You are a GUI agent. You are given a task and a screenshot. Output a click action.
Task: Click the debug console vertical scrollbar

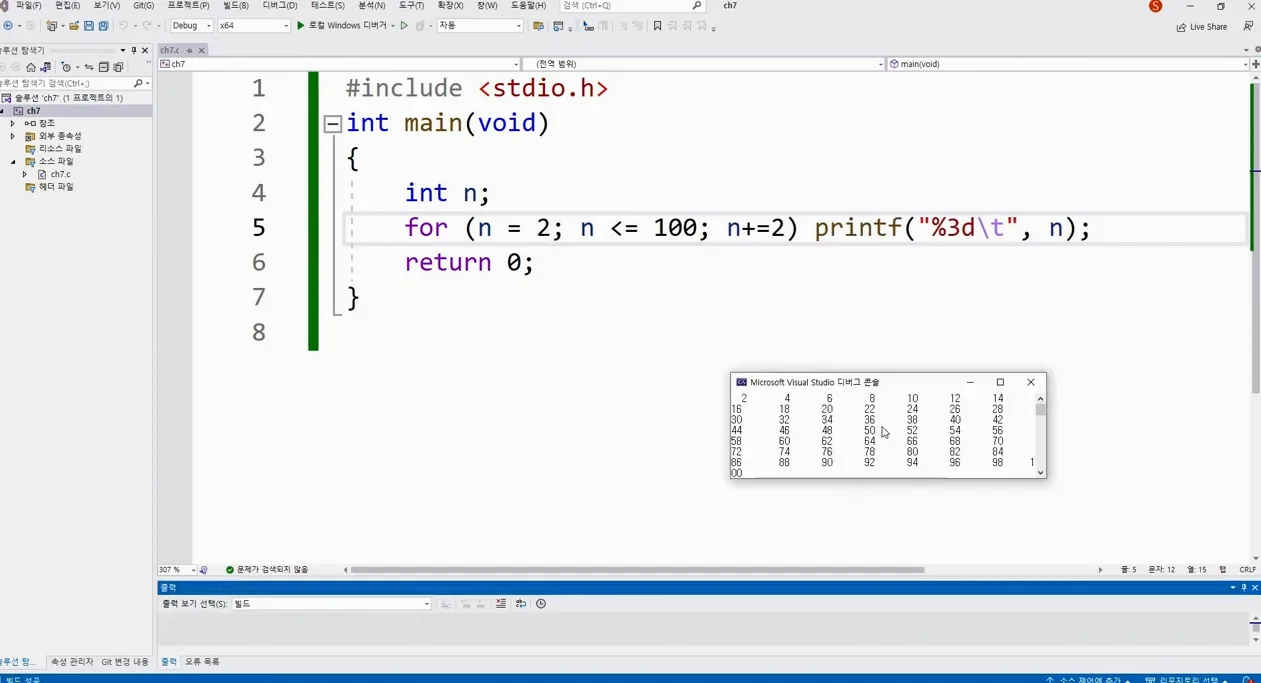(x=1040, y=436)
